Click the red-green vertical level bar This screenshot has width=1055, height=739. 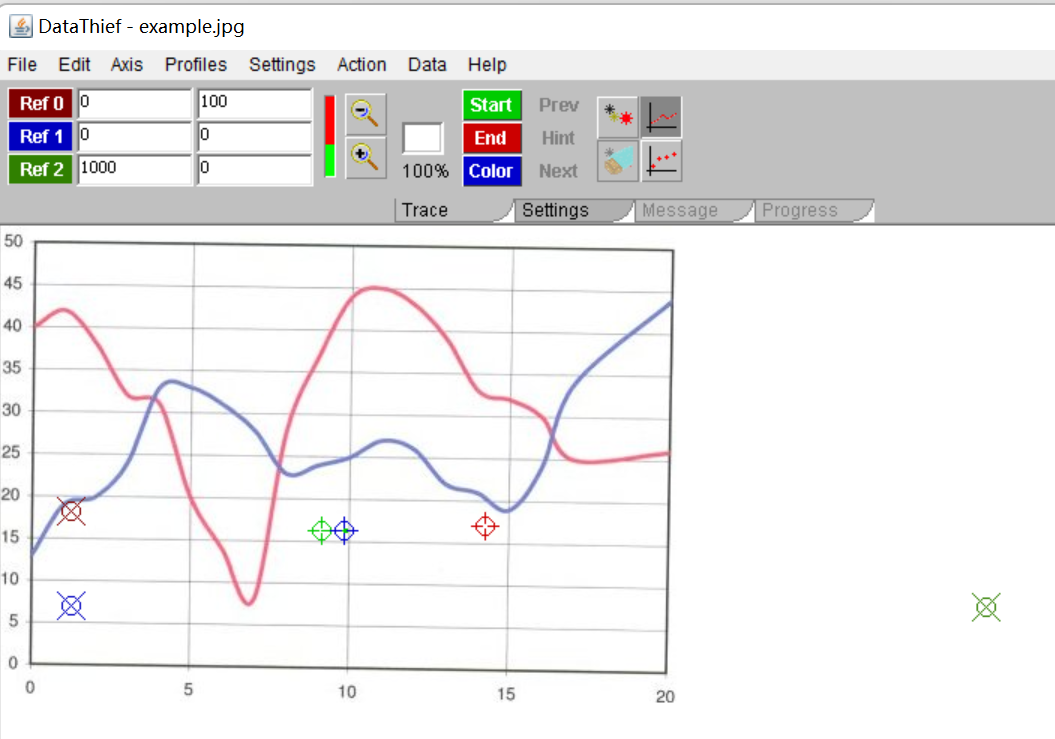click(x=330, y=137)
